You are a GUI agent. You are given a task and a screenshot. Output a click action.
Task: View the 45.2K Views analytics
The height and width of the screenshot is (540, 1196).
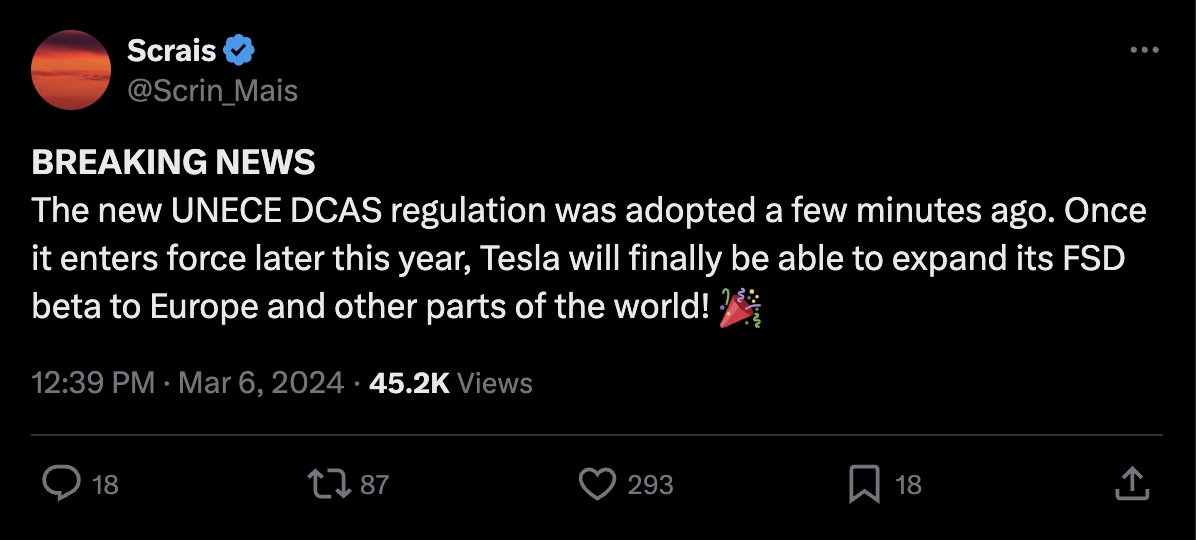tap(450, 382)
